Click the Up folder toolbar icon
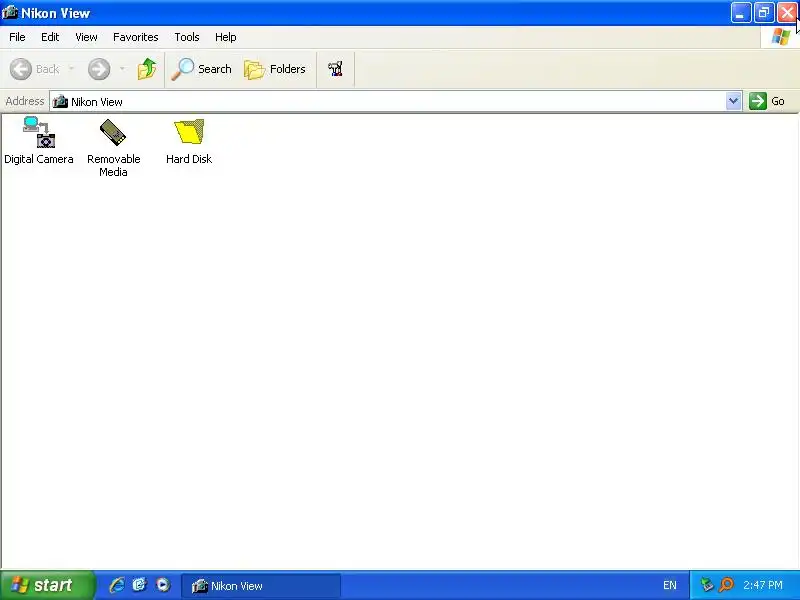800x600 pixels. point(147,69)
